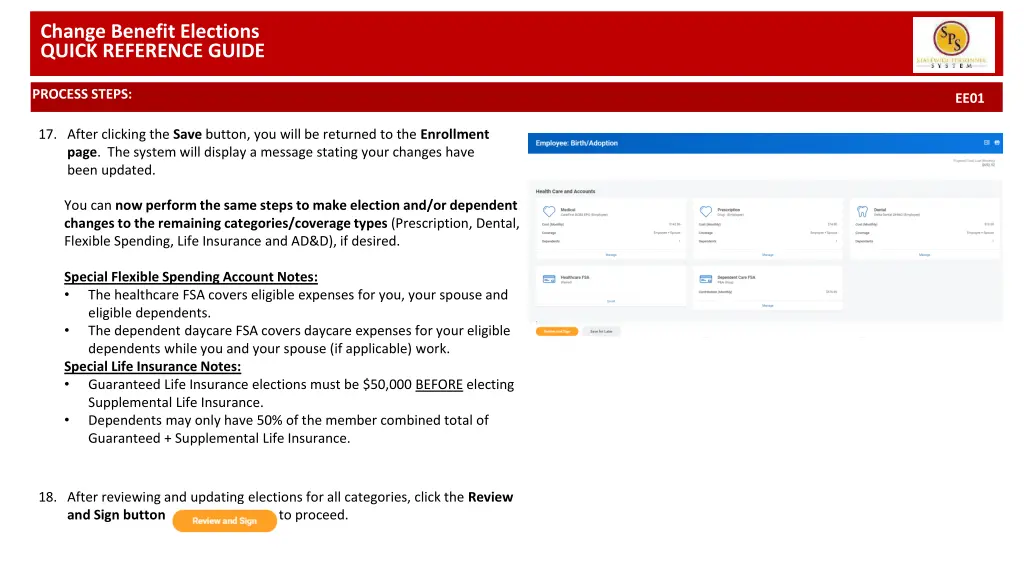
Task: Click the Review and Sign button in step 18
Action: (x=225, y=520)
